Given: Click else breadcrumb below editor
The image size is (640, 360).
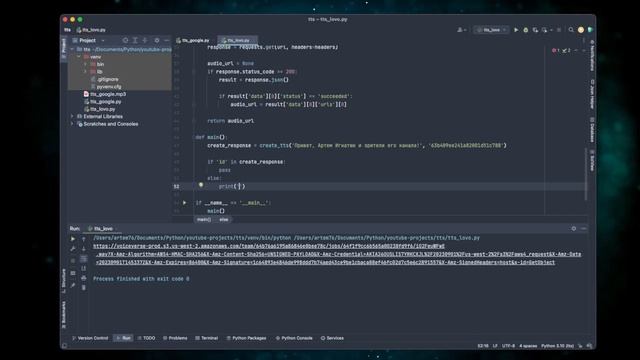Looking at the screenshot, I should pos(224,220).
